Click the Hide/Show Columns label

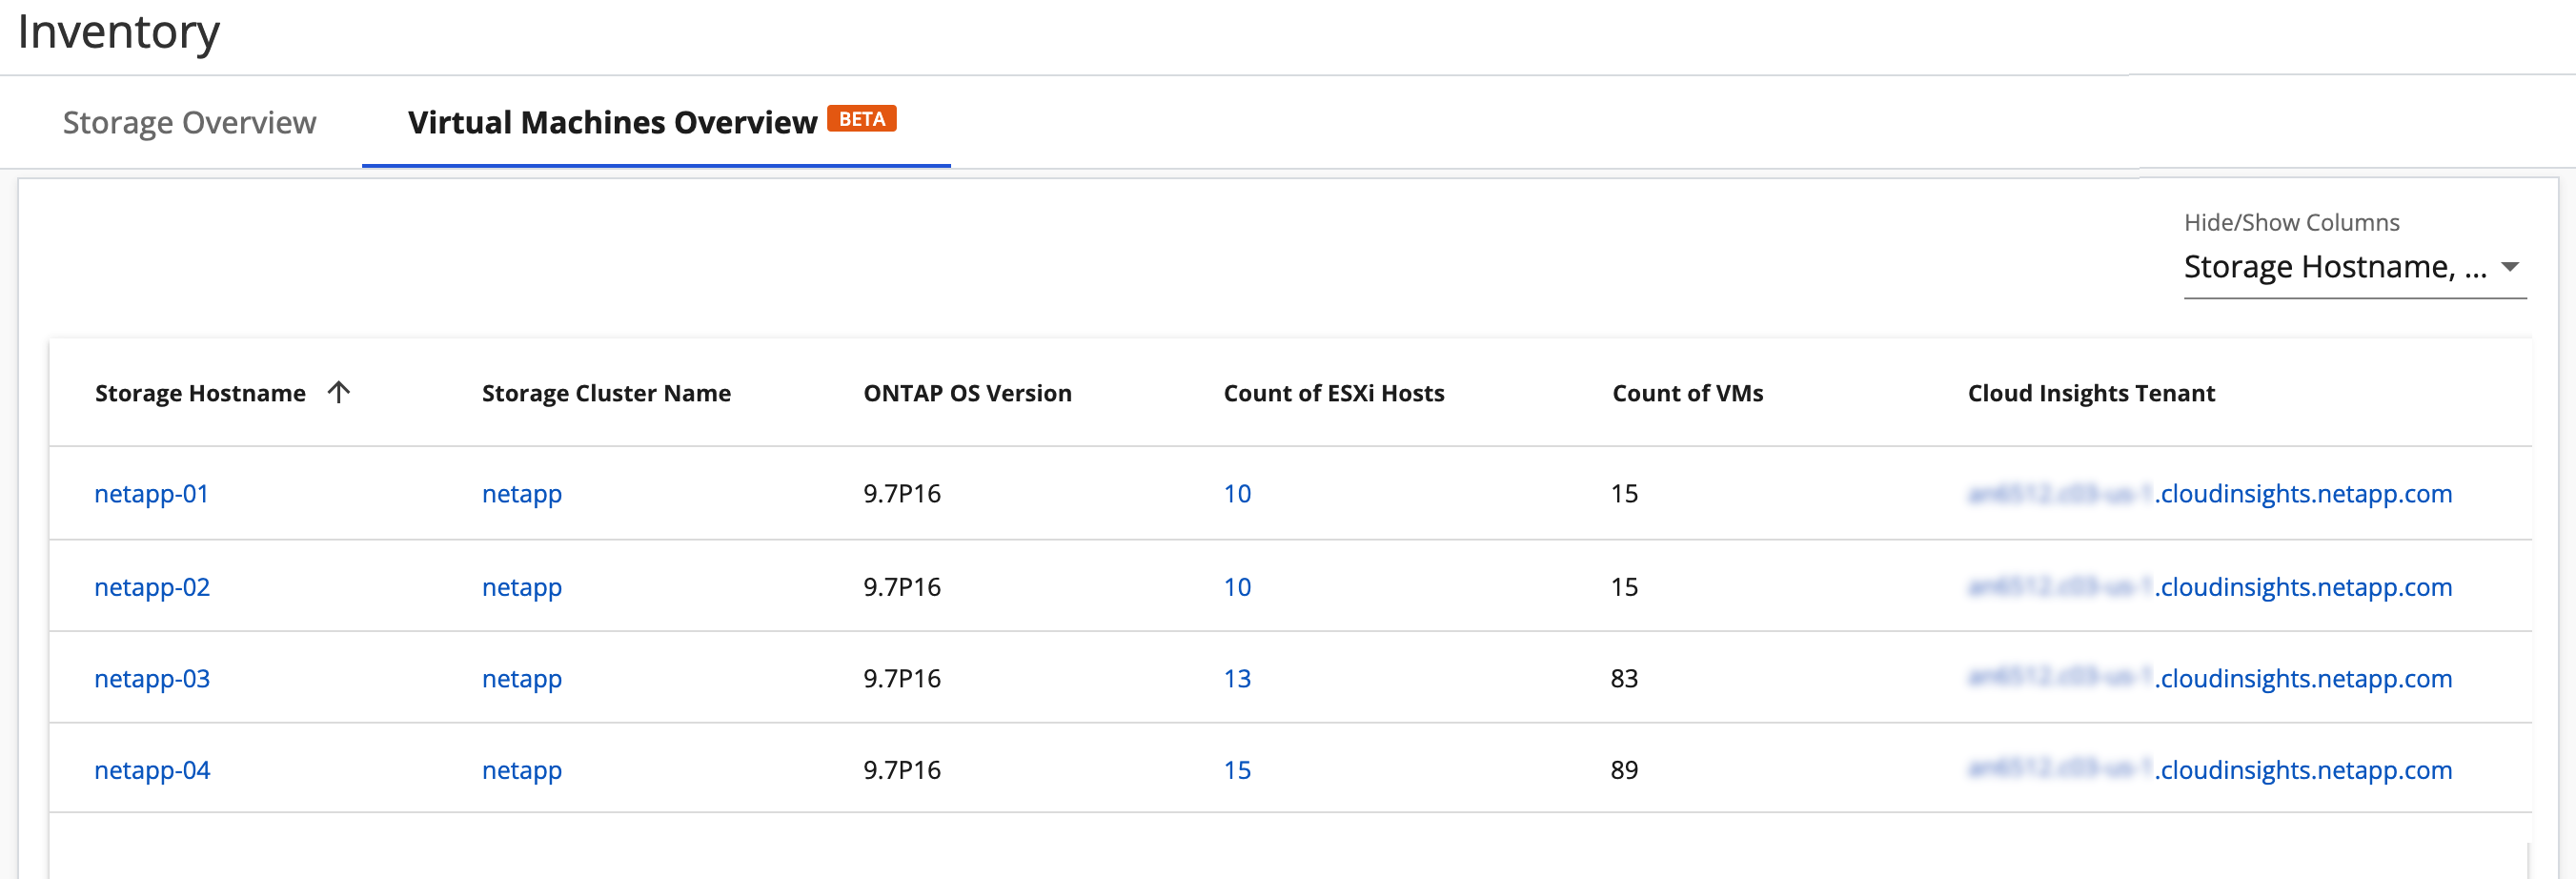click(x=2291, y=222)
